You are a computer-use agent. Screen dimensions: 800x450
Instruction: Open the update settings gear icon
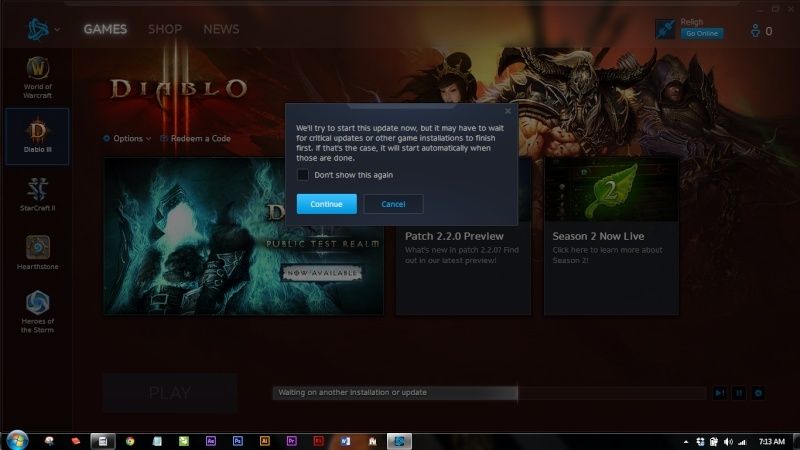coord(758,393)
